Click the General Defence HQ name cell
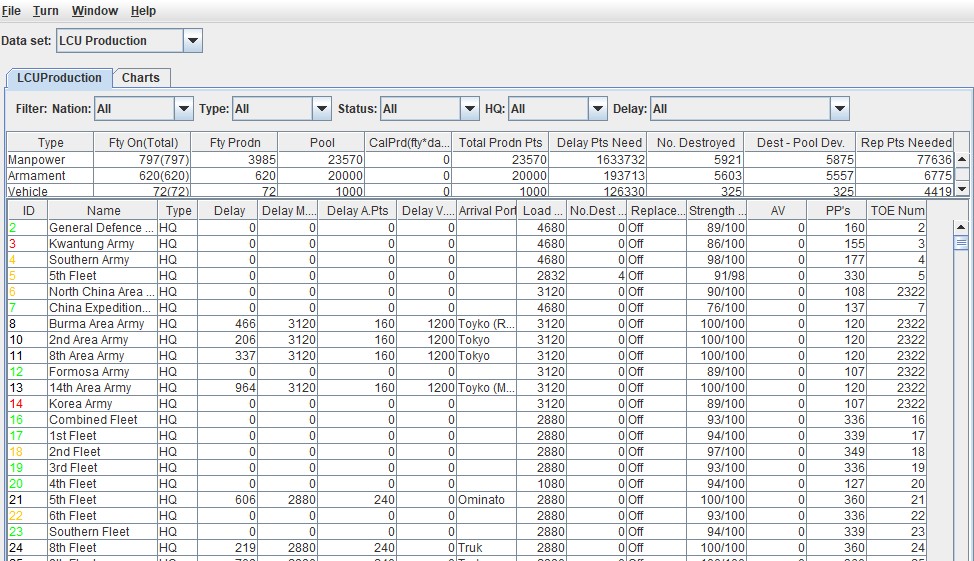Viewport: 974px width, 561px height. point(102,228)
